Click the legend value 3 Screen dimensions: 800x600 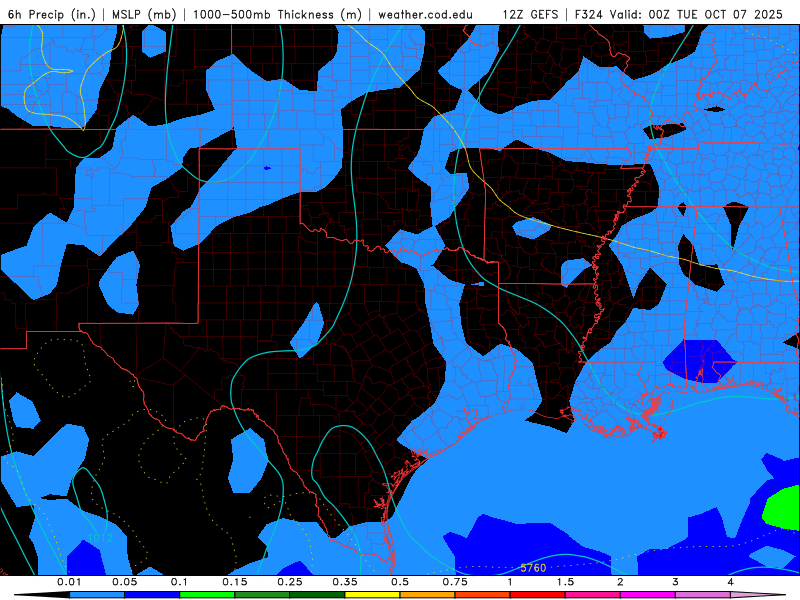tap(676, 582)
